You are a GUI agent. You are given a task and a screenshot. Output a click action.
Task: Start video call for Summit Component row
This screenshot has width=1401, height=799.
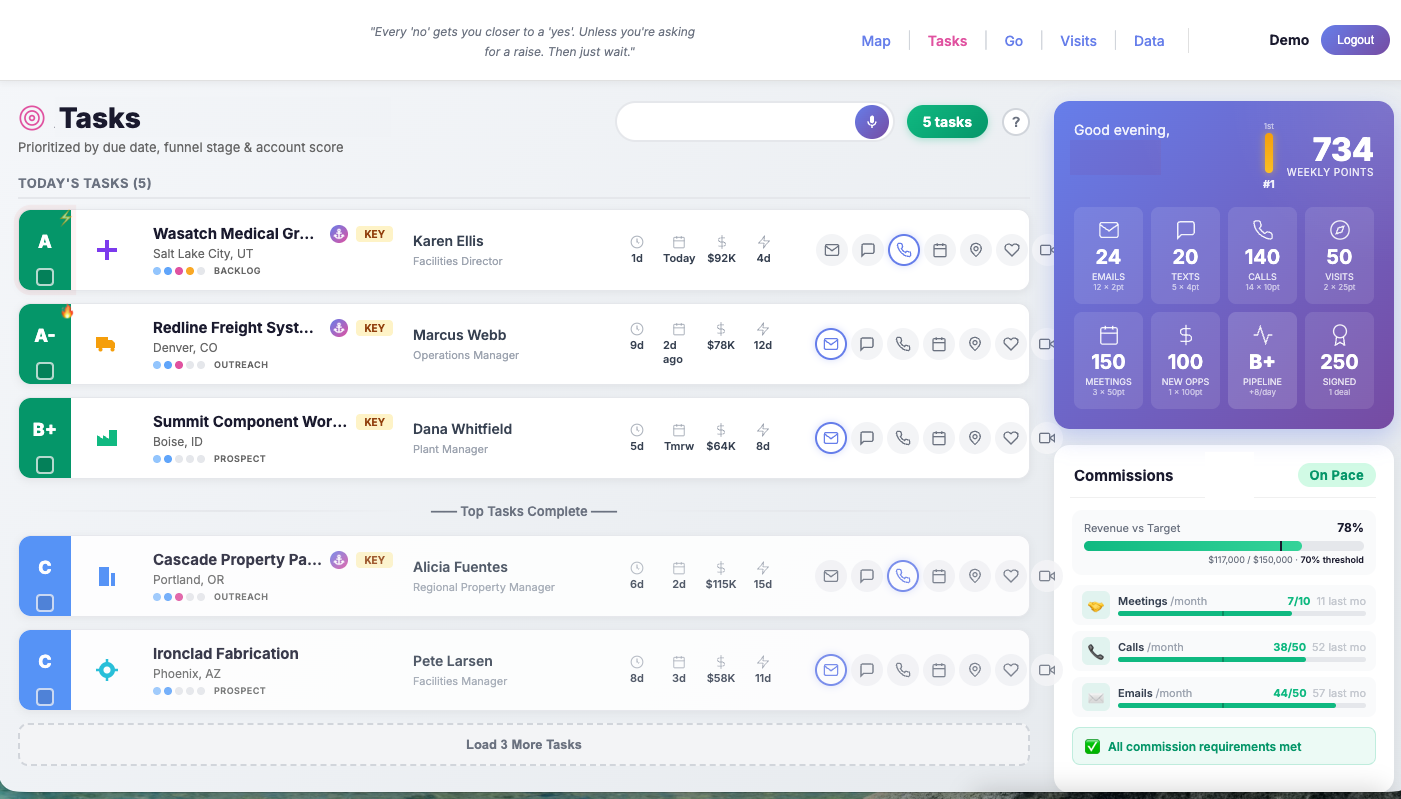pos(1047,438)
